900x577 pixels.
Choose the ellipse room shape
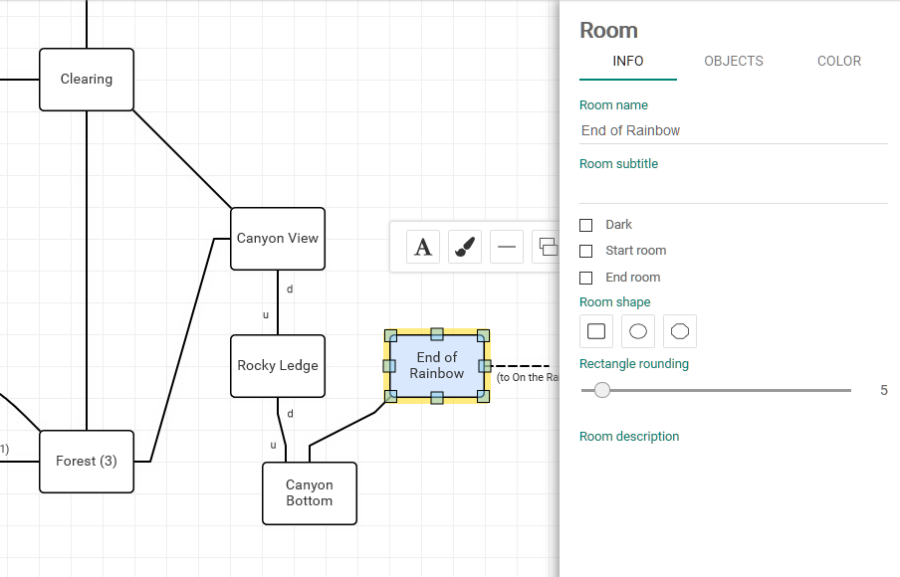(x=638, y=331)
